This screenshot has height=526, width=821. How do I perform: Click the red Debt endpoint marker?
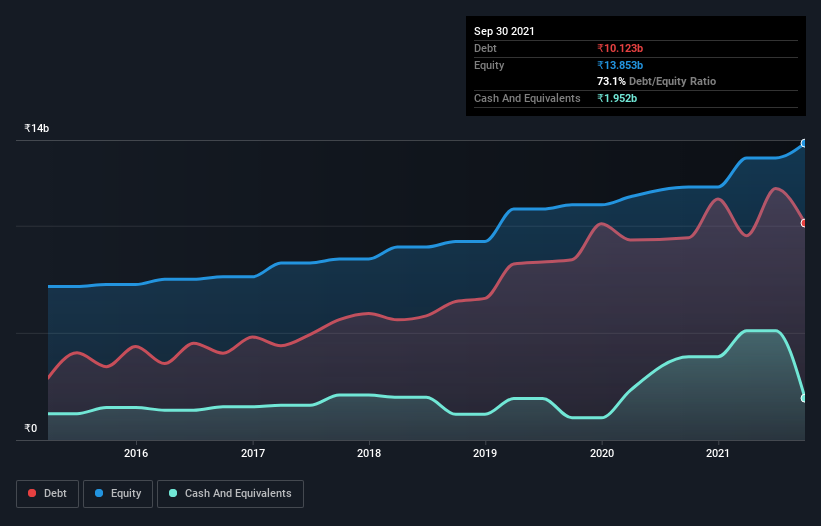coord(804,223)
